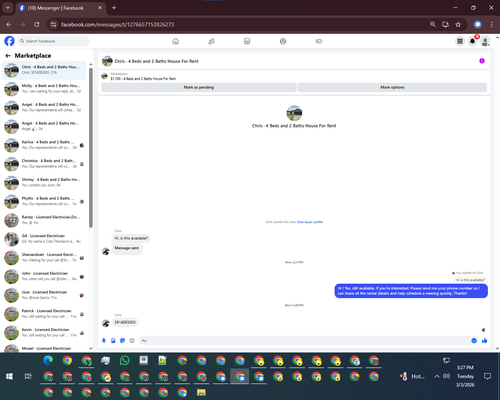
Task: Click the browser back arrow
Action: [9, 24]
